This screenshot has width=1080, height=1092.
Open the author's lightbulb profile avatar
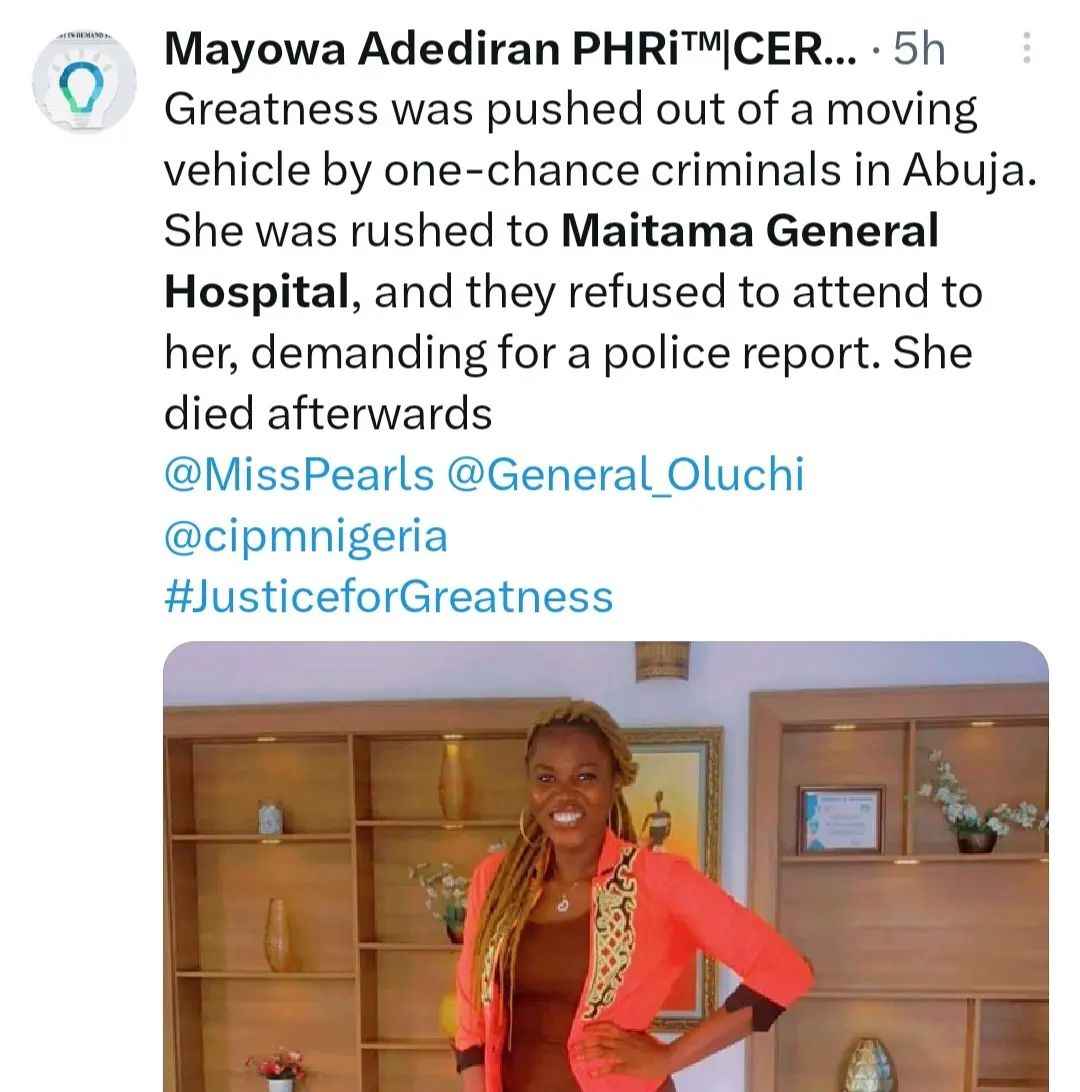coord(84,84)
